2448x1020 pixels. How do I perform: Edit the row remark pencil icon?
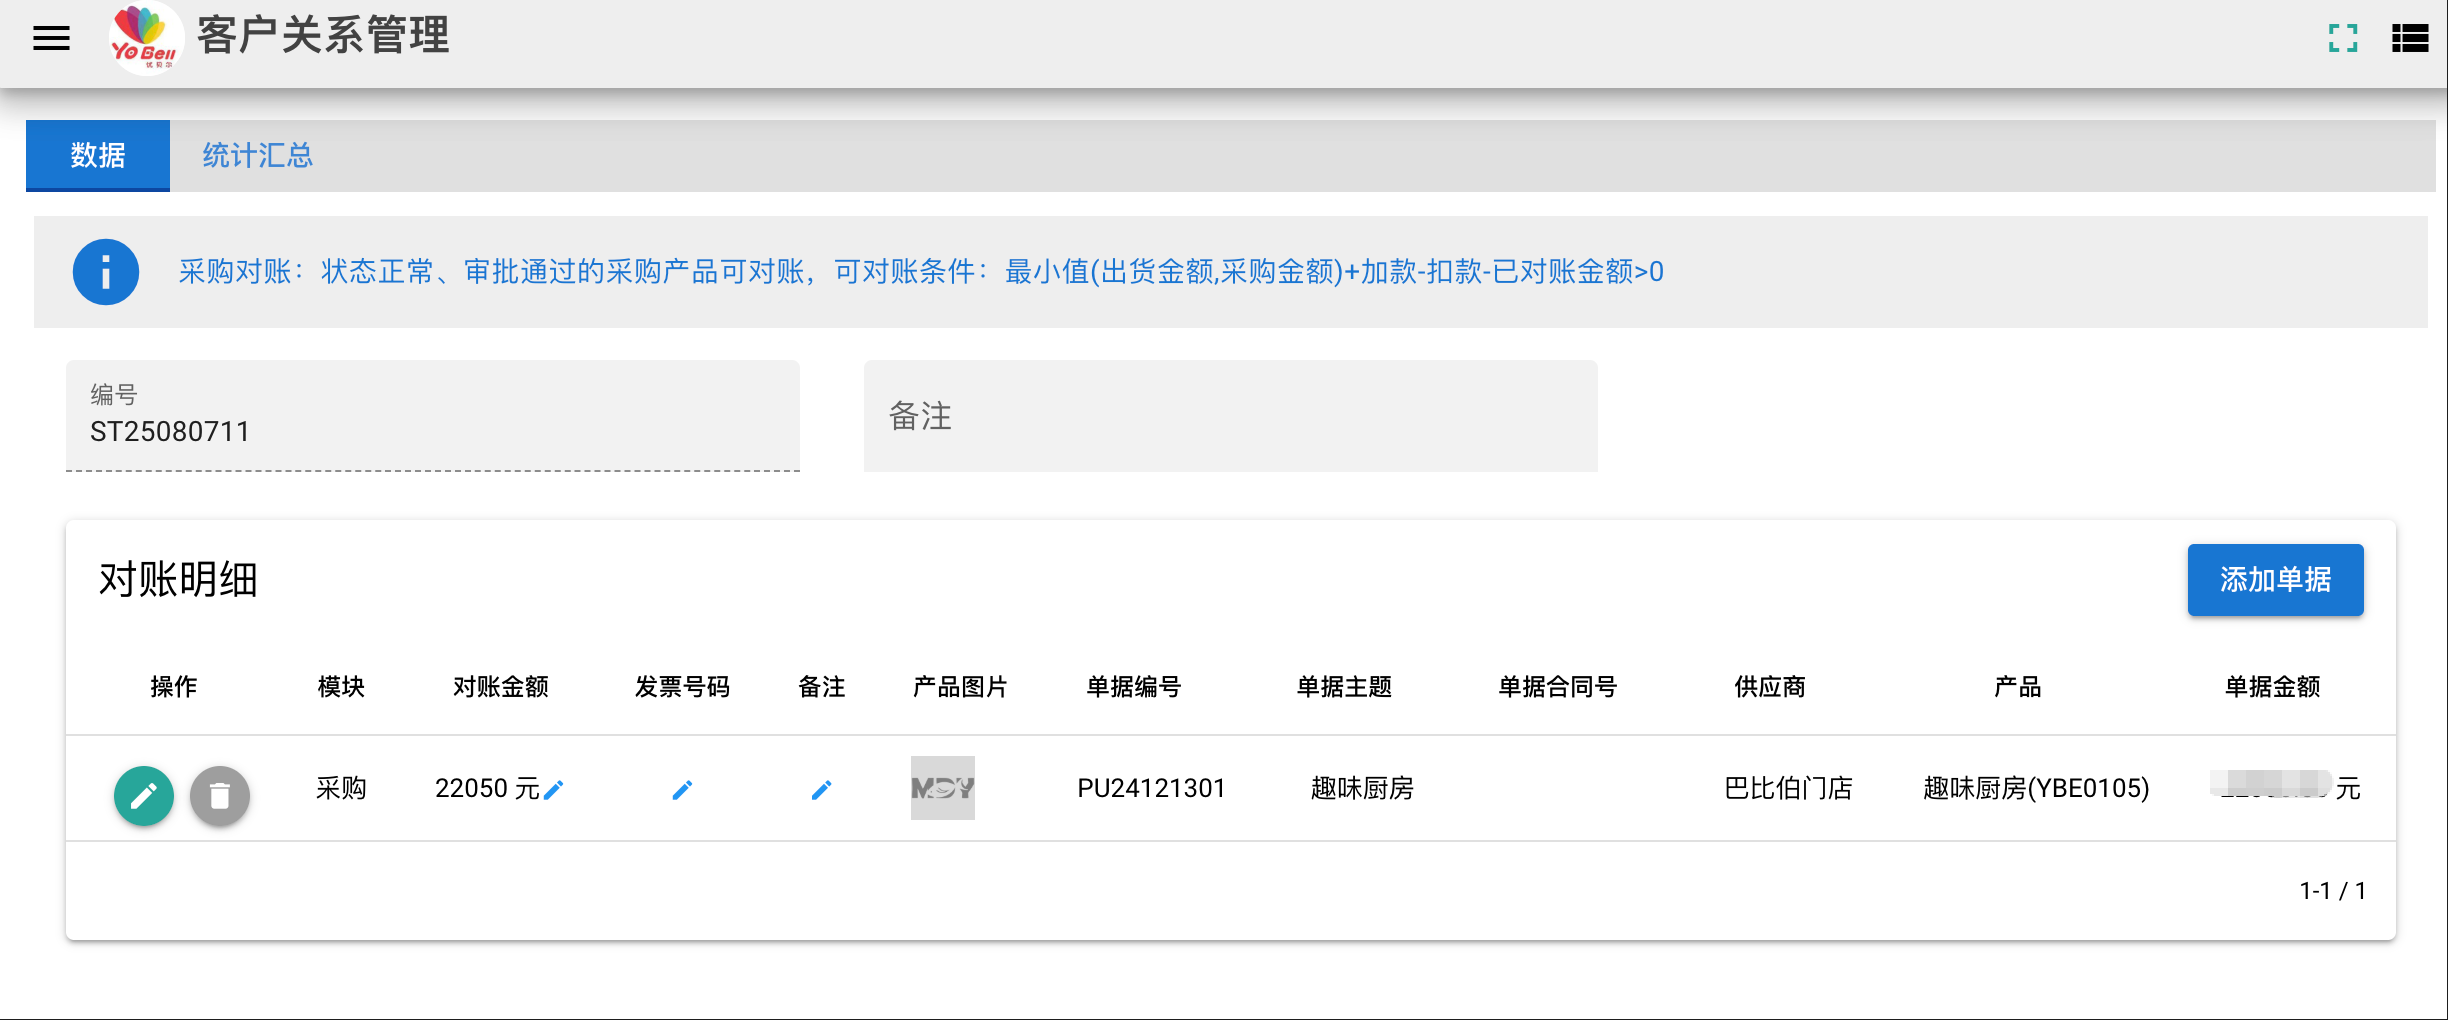821,790
